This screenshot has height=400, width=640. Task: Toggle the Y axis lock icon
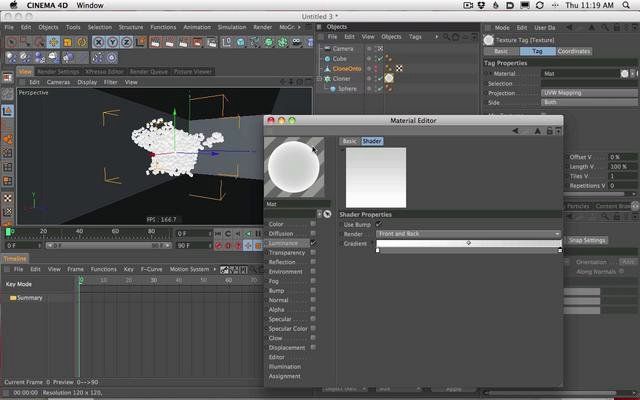(x=113, y=42)
